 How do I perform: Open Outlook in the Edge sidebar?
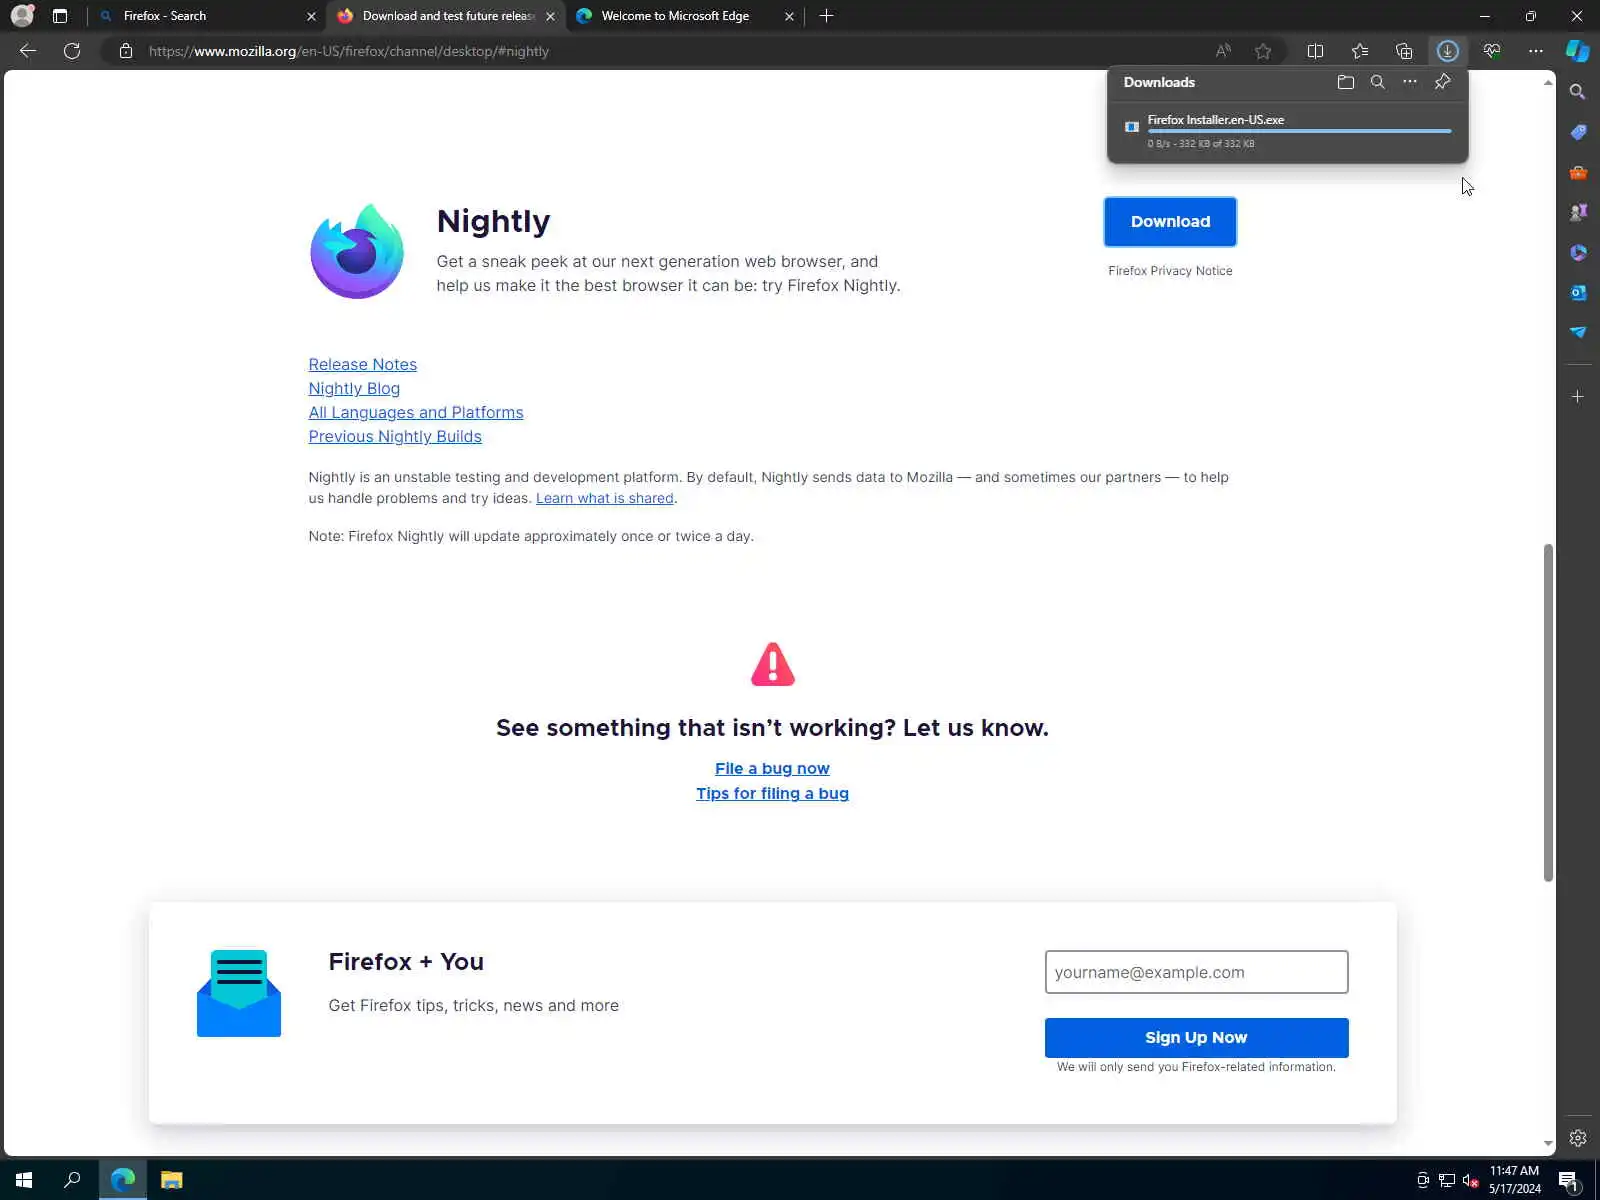tap(1578, 292)
